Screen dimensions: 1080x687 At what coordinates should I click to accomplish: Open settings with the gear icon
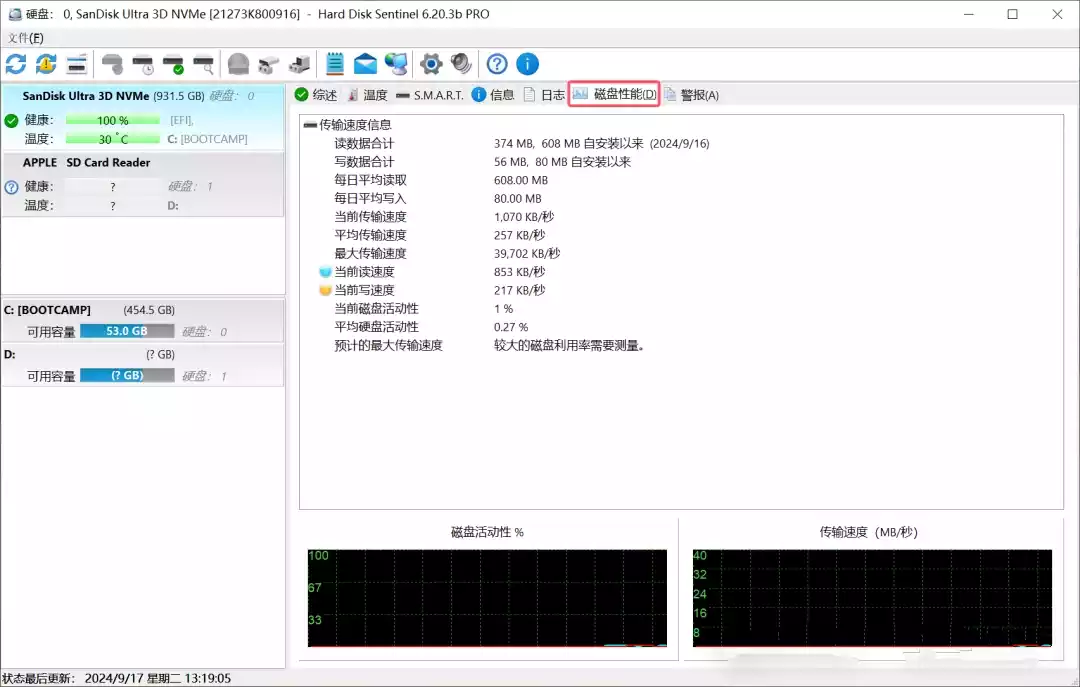coord(431,64)
